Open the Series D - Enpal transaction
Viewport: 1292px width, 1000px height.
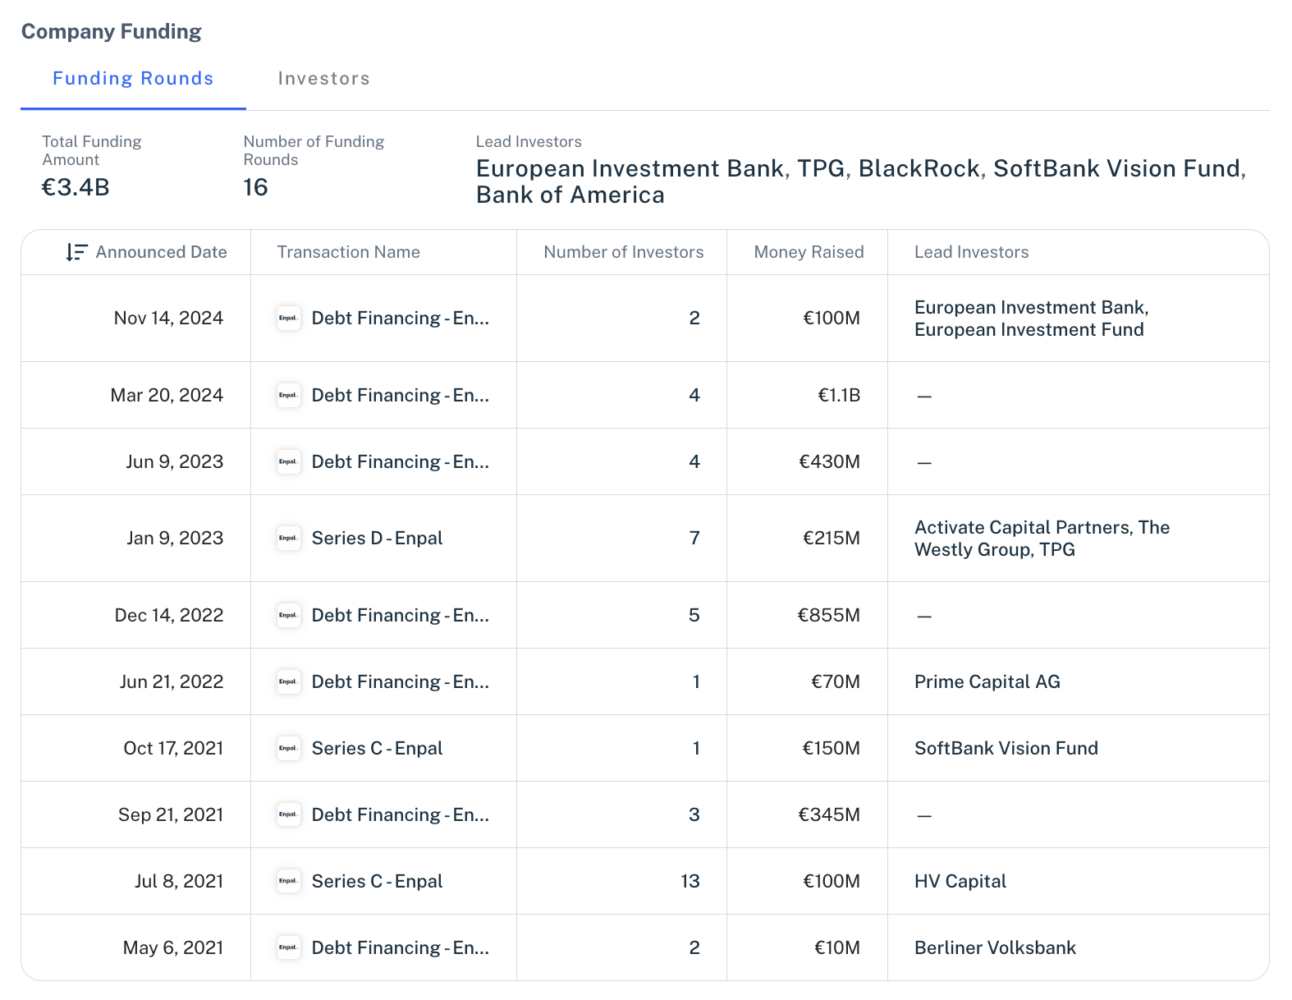coord(377,538)
